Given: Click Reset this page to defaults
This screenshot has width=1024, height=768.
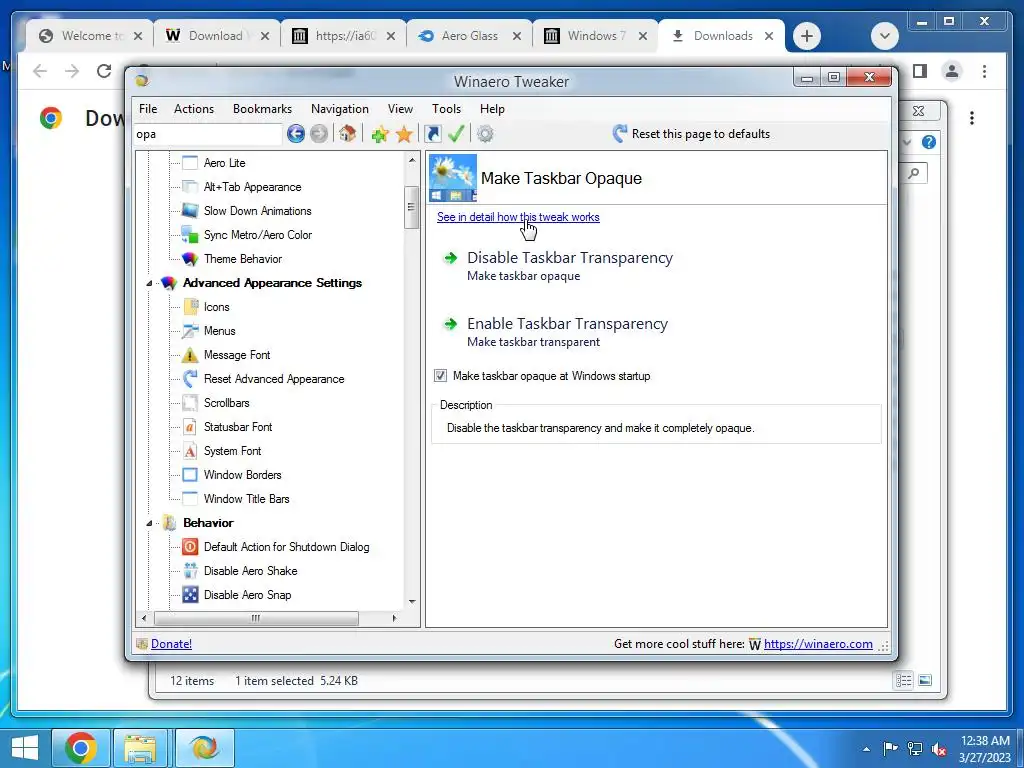Looking at the screenshot, I should [x=692, y=134].
